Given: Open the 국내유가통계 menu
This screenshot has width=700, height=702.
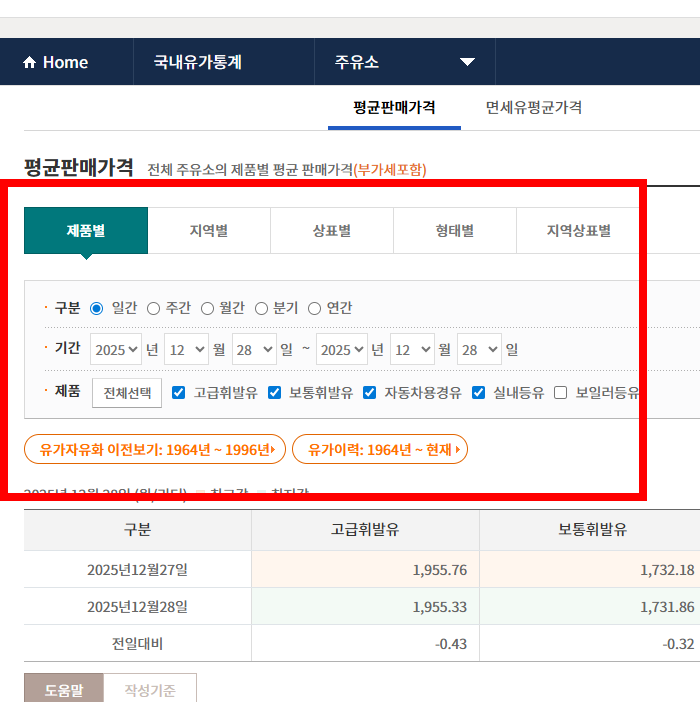Looking at the screenshot, I should click(x=197, y=62).
